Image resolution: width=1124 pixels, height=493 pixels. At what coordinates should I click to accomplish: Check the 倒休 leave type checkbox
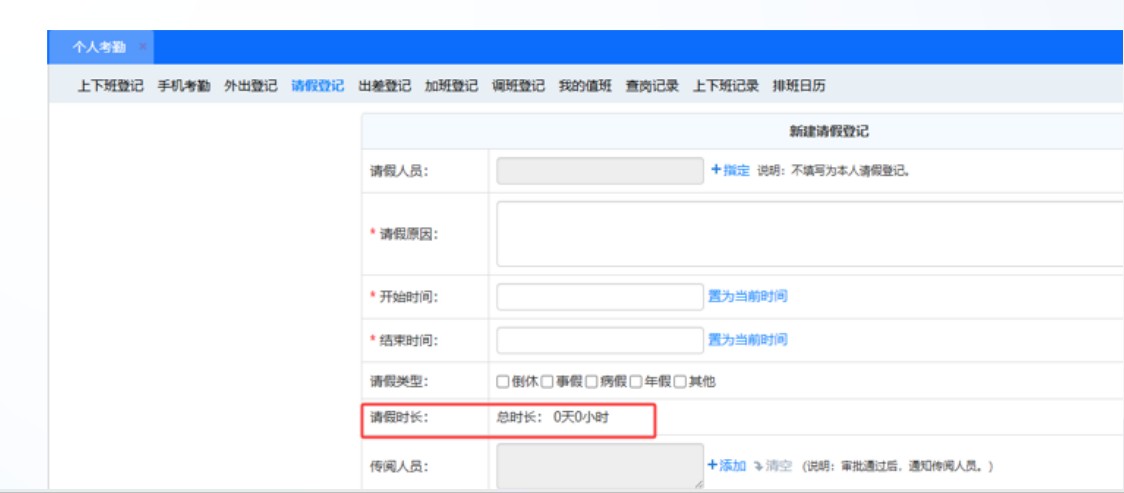tap(503, 381)
